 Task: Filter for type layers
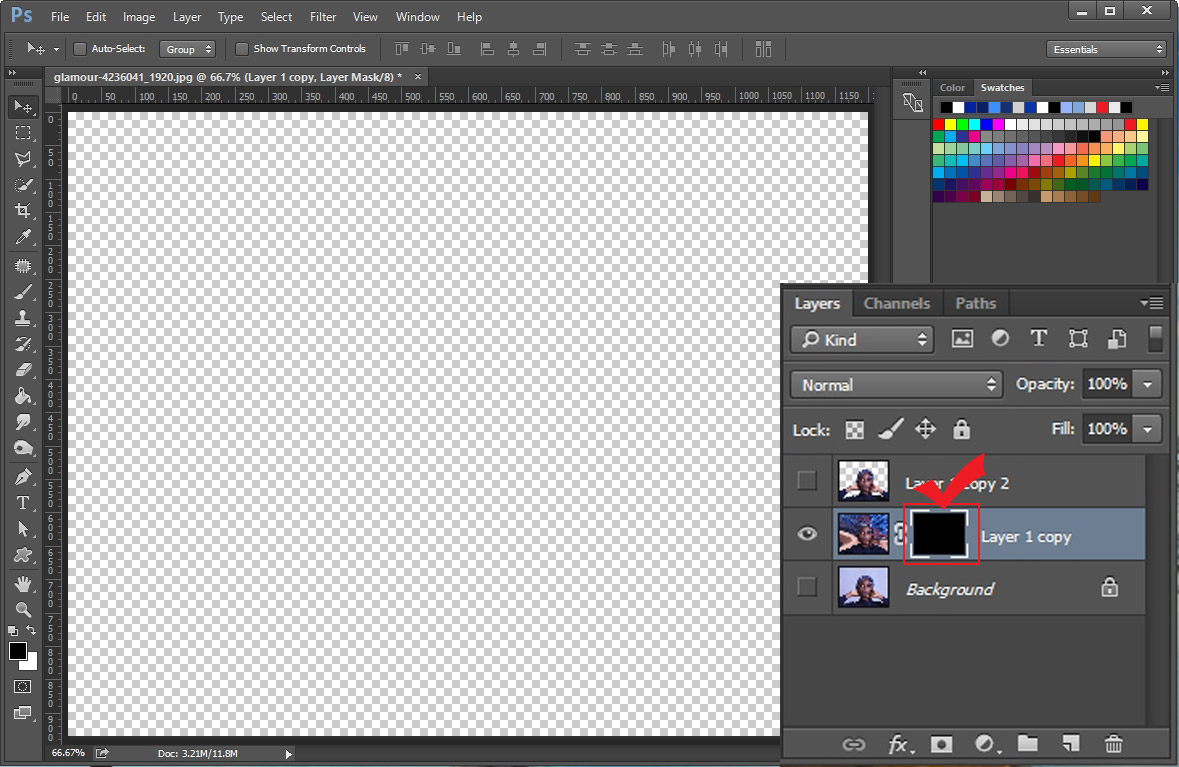[1038, 338]
